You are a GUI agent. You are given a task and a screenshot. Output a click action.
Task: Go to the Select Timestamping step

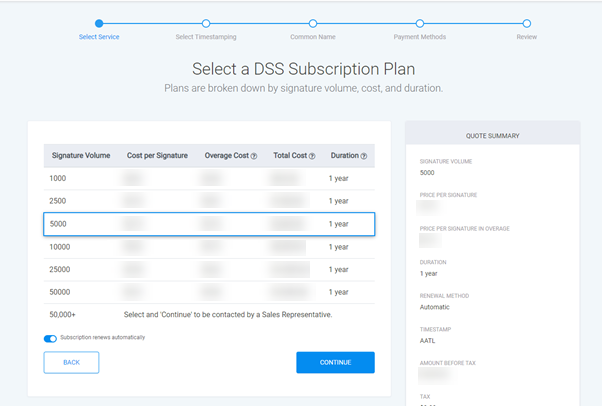[x=205, y=23]
